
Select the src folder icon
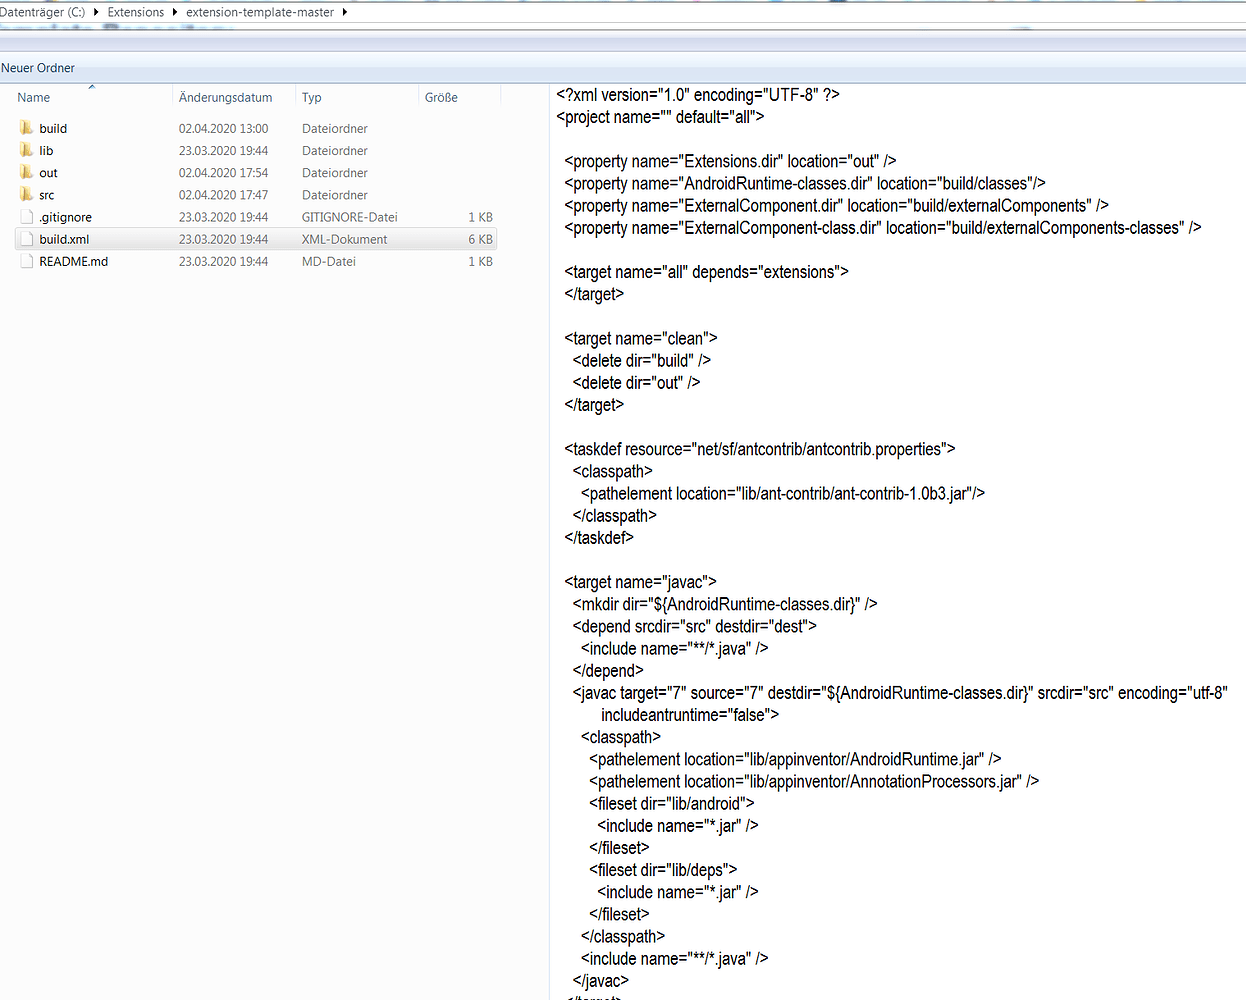point(27,194)
